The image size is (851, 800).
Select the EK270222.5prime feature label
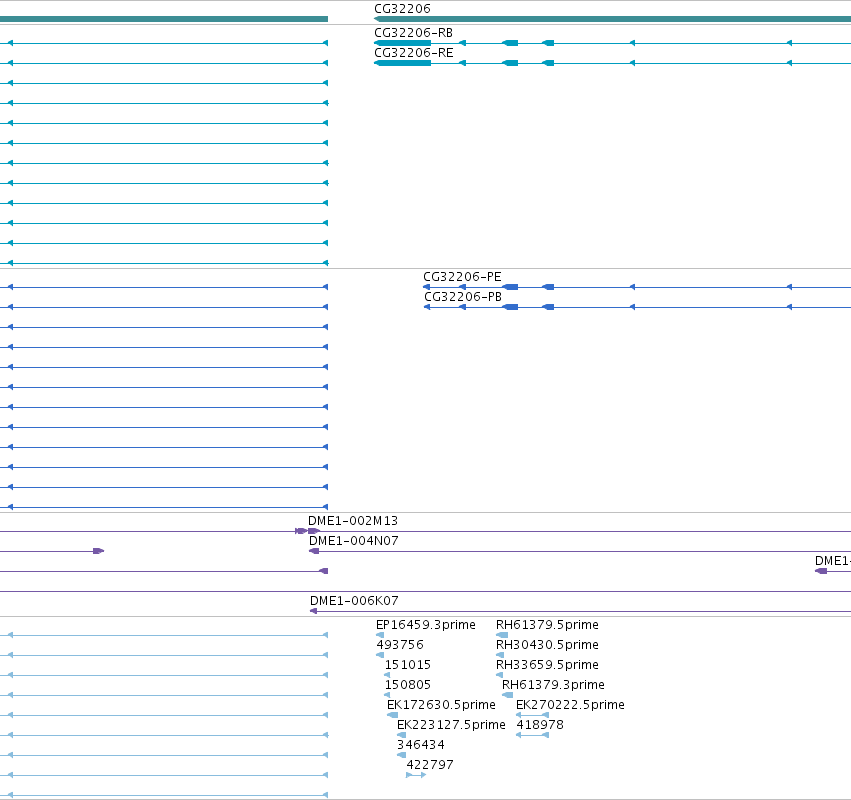pyautogui.click(x=570, y=705)
